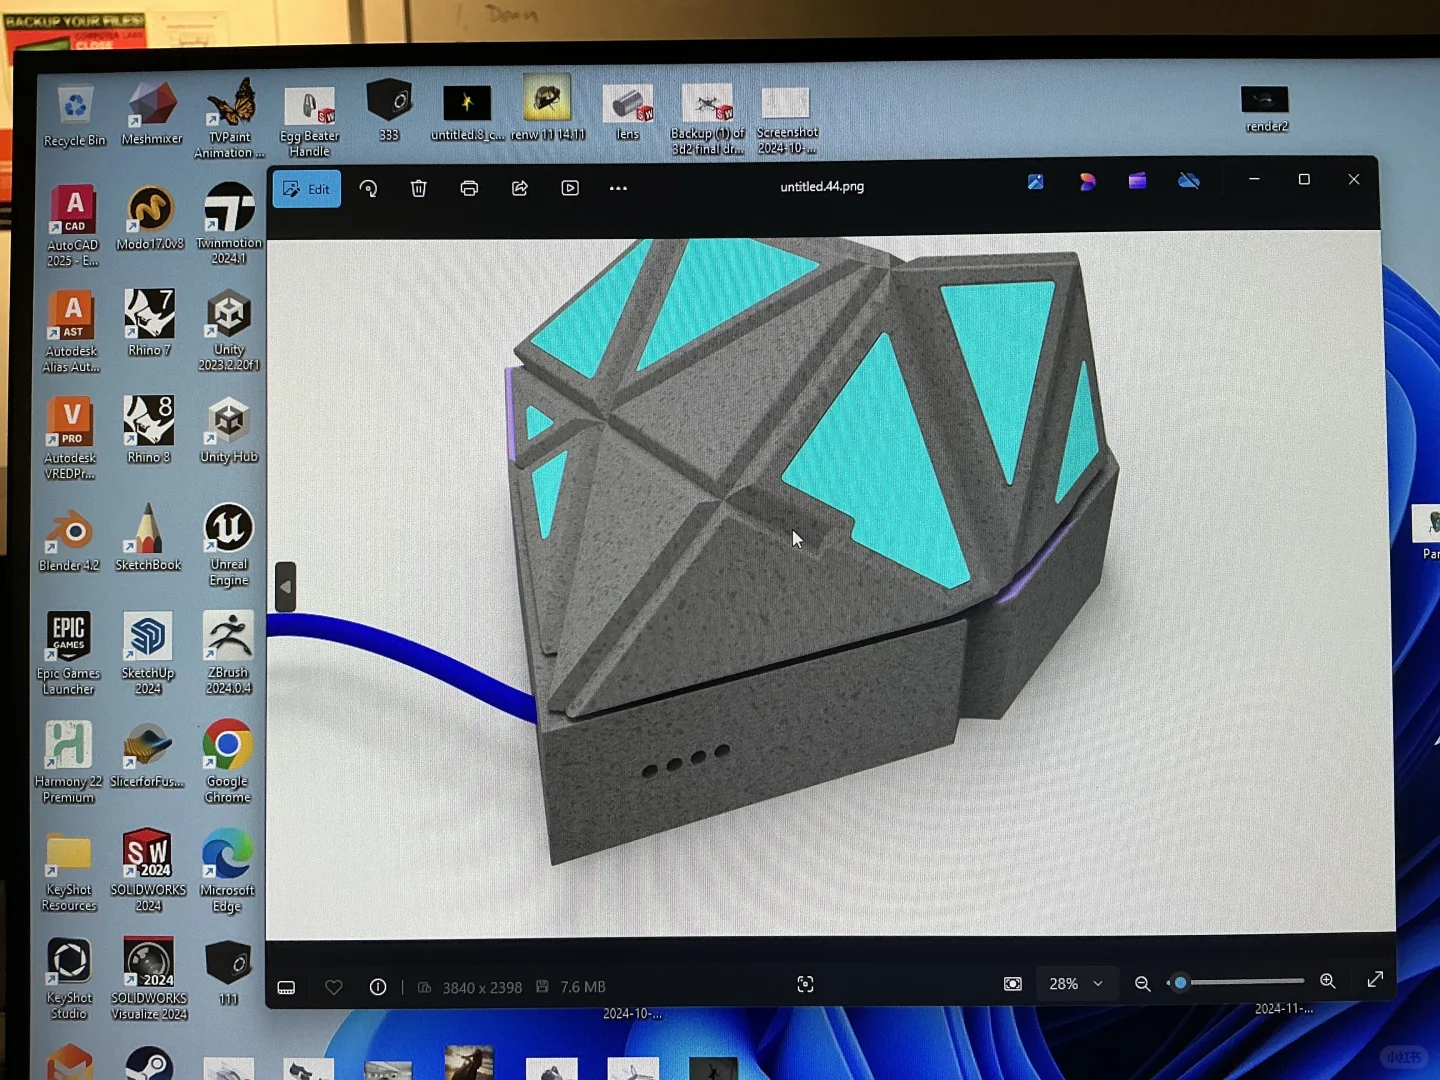Viewport: 1440px width, 1080px height.
Task: Click the crossed-out OneDrive cloud icon
Action: click(x=1189, y=181)
